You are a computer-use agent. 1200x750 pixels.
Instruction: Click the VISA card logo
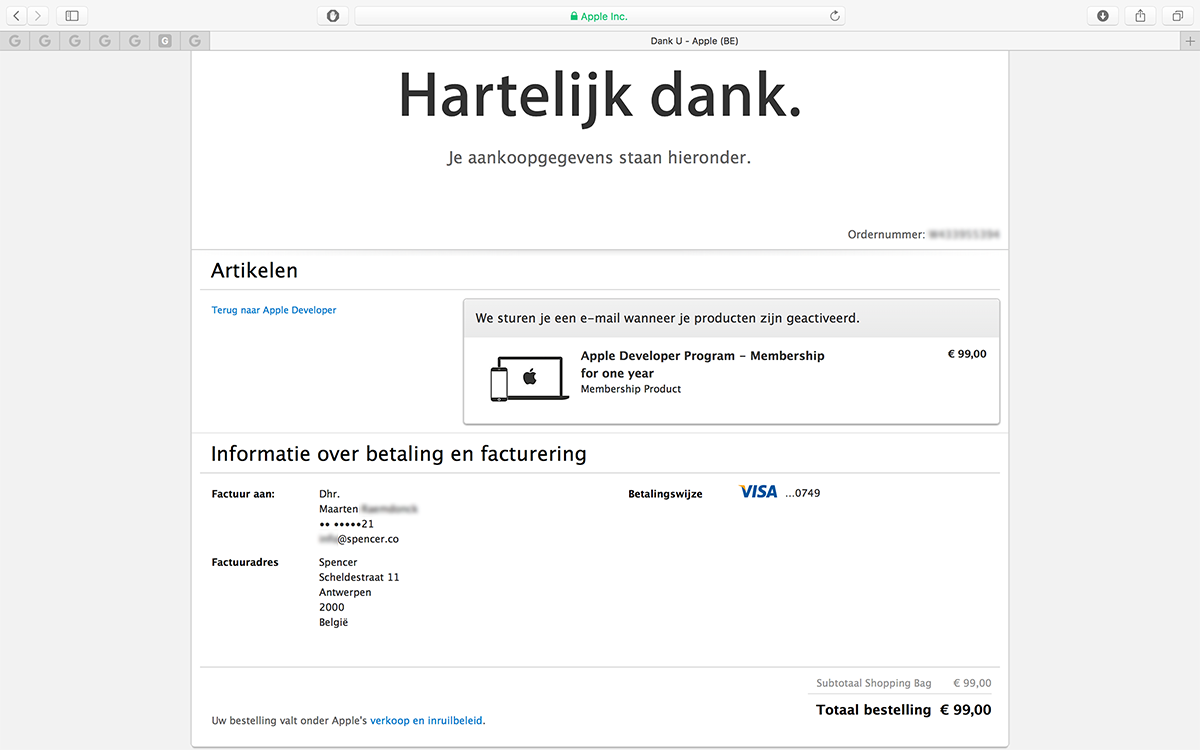(758, 492)
